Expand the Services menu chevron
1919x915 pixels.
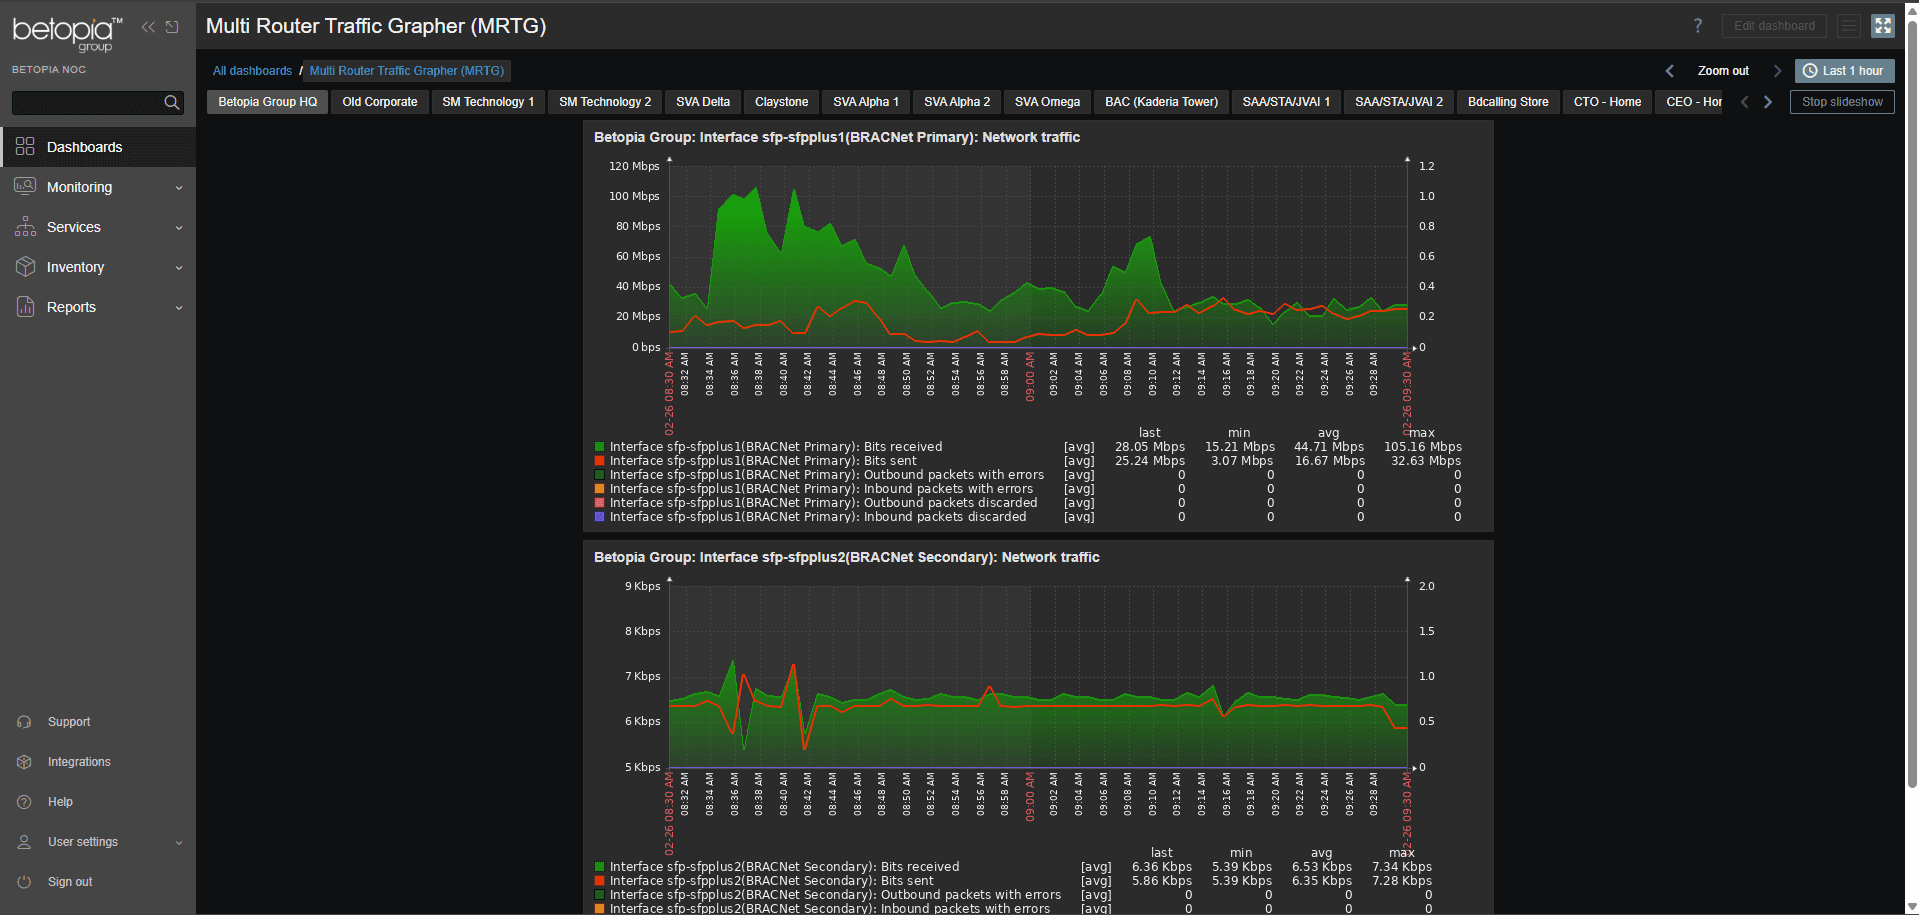pyautogui.click(x=179, y=228)
